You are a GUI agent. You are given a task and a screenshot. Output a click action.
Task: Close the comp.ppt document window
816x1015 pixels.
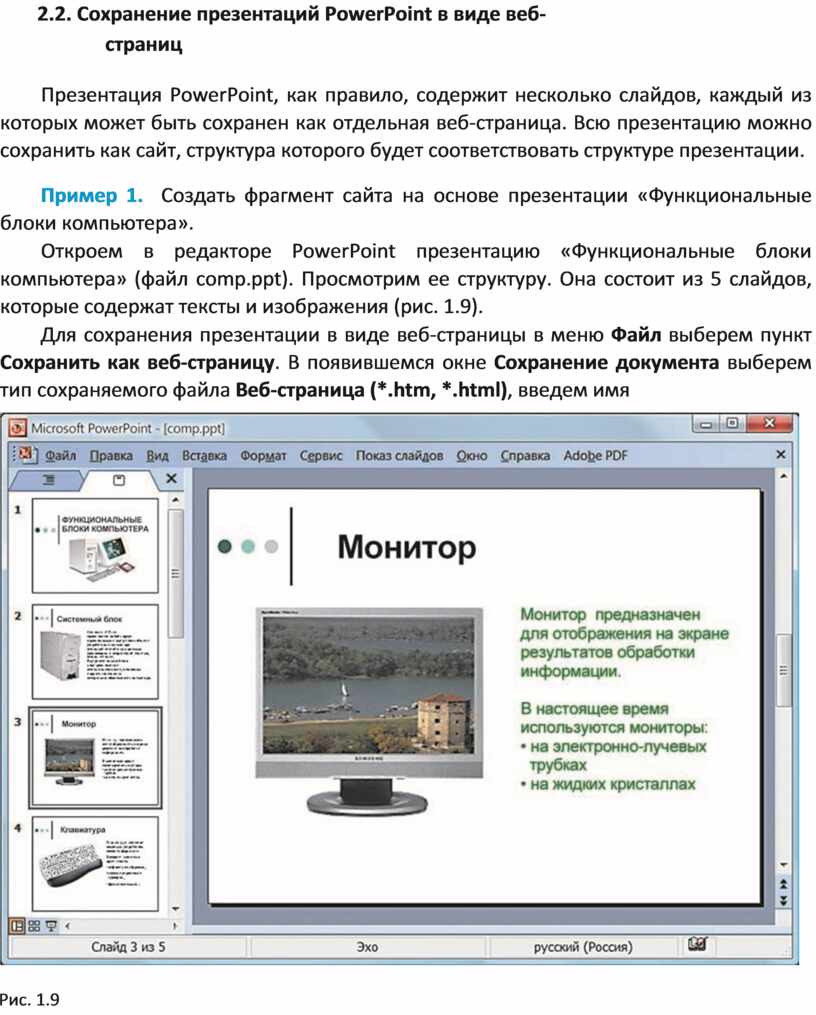(x=780, y=454)
